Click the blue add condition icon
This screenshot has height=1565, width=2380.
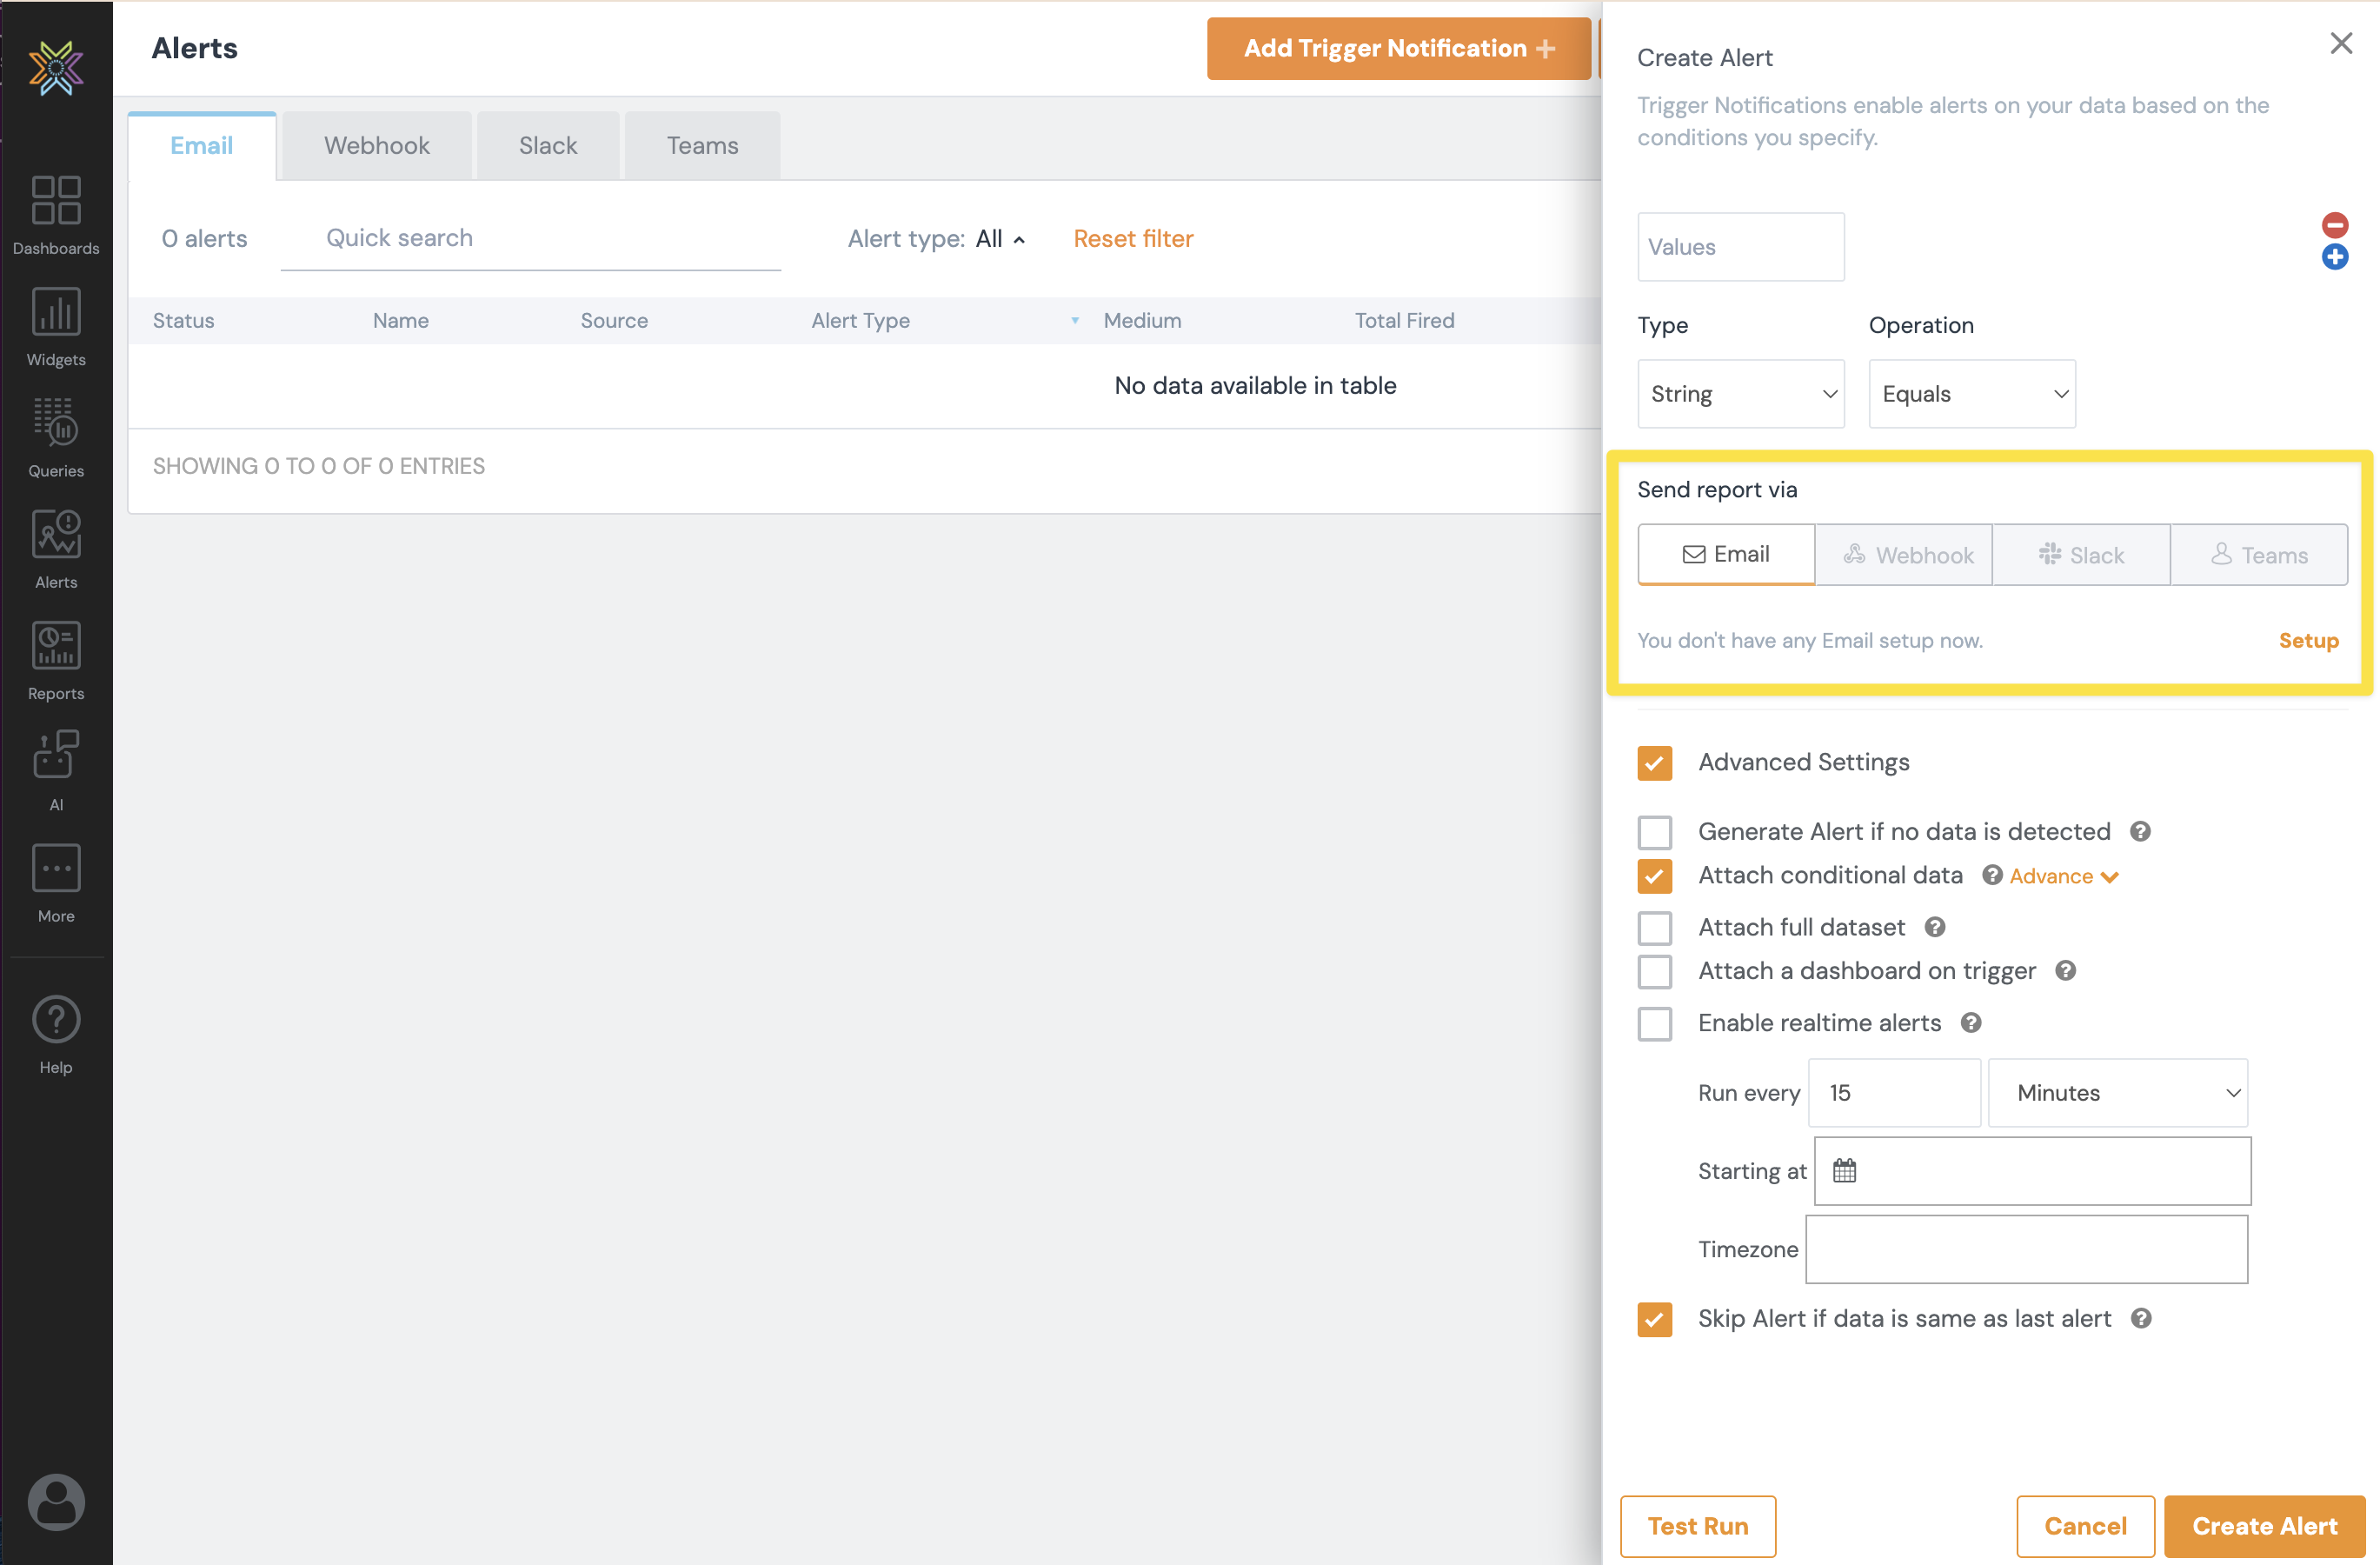[2334, 257]
